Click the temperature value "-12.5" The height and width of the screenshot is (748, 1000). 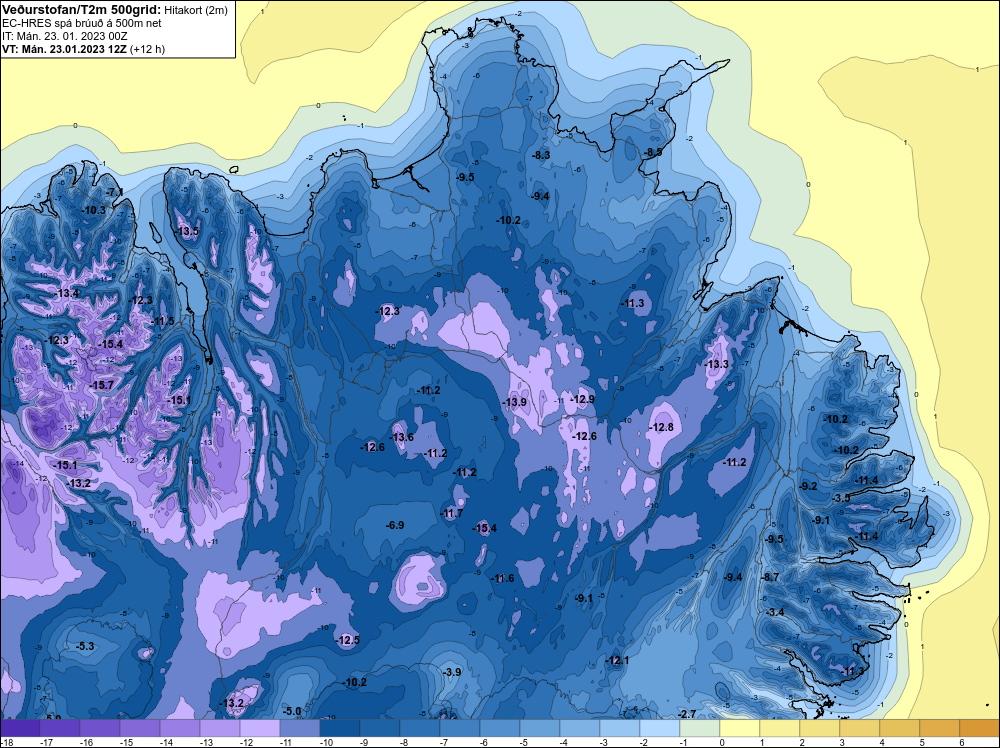pos(348,640)
